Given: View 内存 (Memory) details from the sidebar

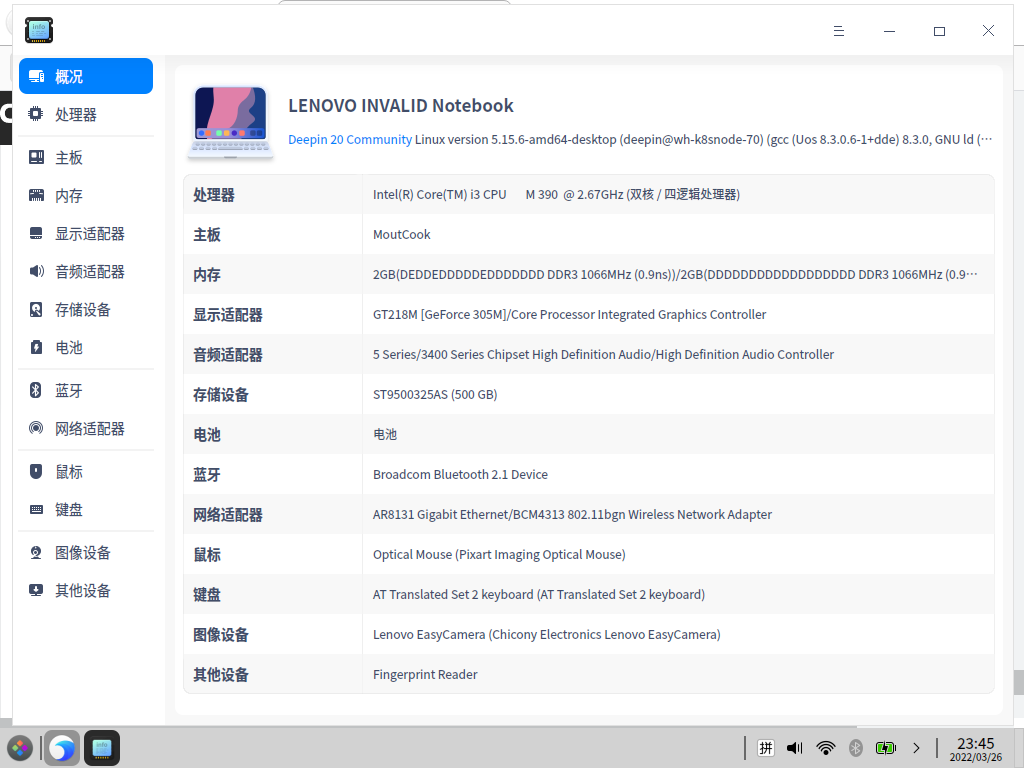Looking at the screenshot, I should pos(70,195).
